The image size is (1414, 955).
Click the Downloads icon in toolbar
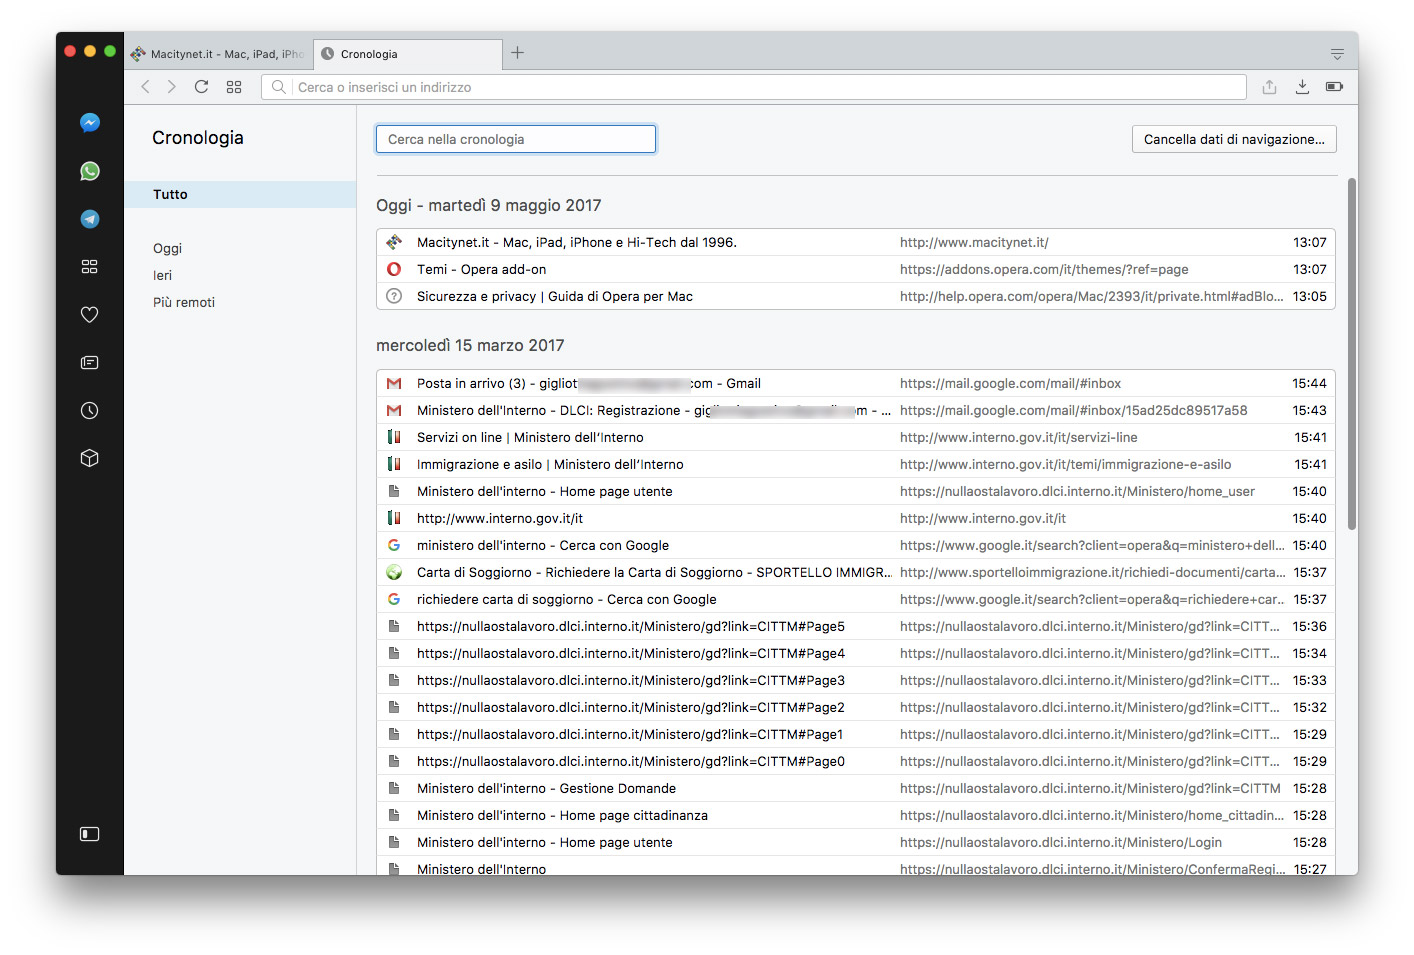pos(1302,87)
